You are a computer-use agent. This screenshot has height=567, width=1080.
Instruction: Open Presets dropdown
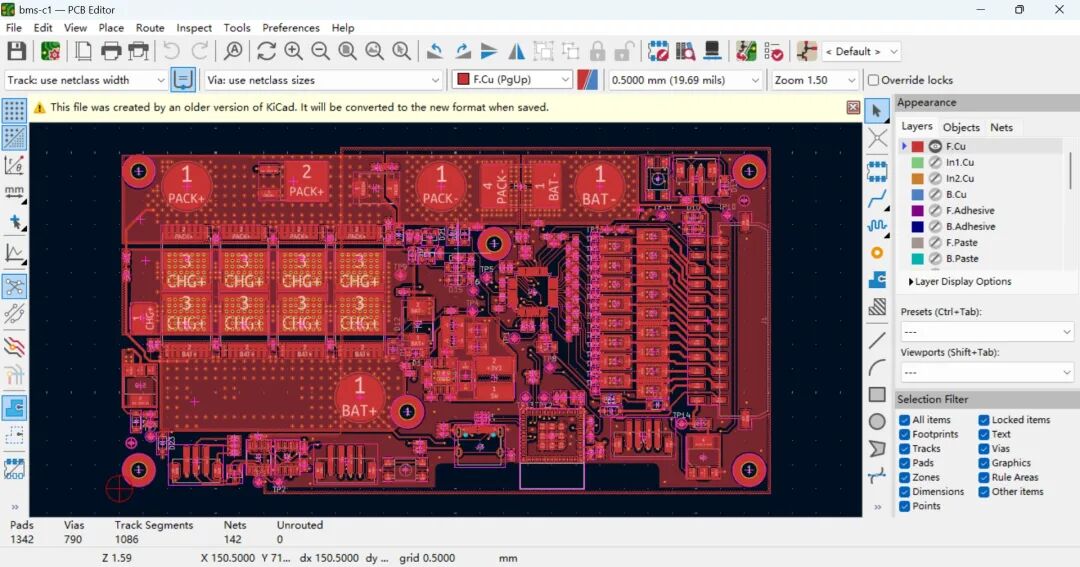[x=986, y=331]
